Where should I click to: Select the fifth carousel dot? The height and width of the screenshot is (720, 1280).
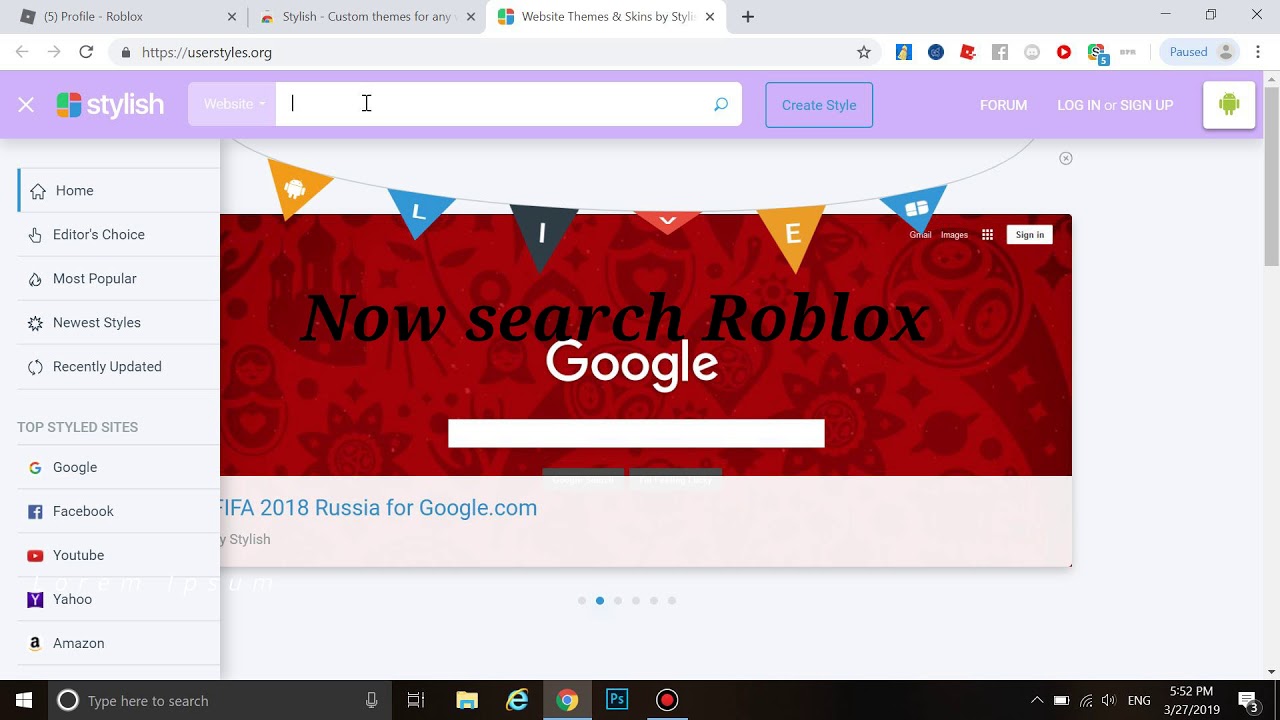[x=654, y=601]
